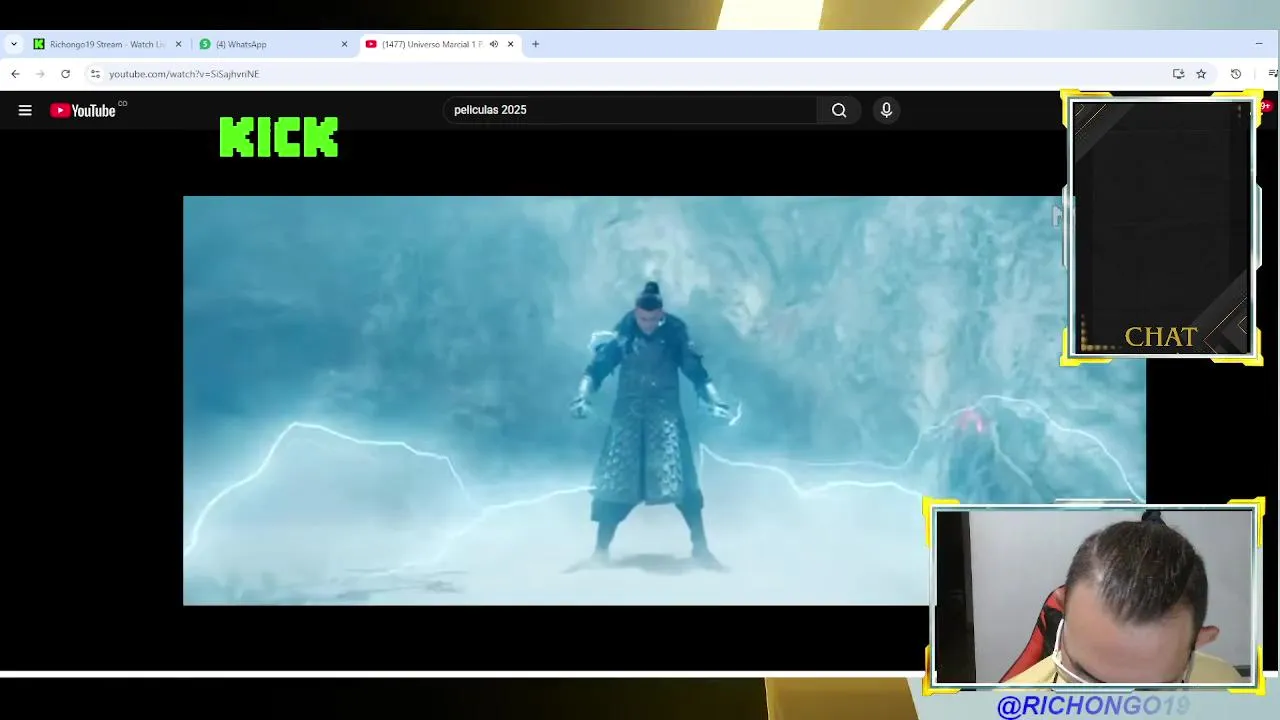Screen dimensions: 1280x720
Task: Go forward with the browser forward arrow
Action: coord(40,74)
